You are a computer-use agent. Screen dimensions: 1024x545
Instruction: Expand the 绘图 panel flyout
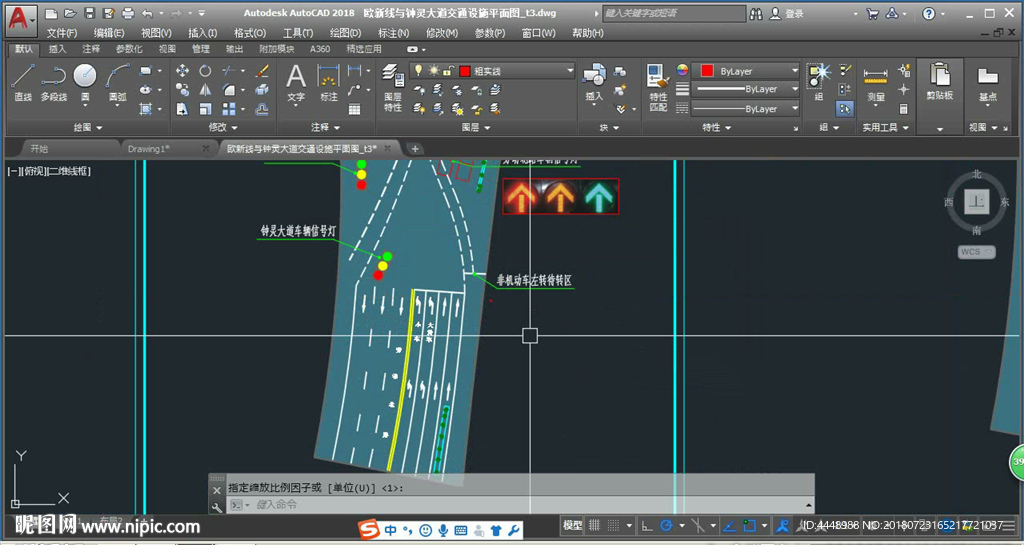click(87, 128)
